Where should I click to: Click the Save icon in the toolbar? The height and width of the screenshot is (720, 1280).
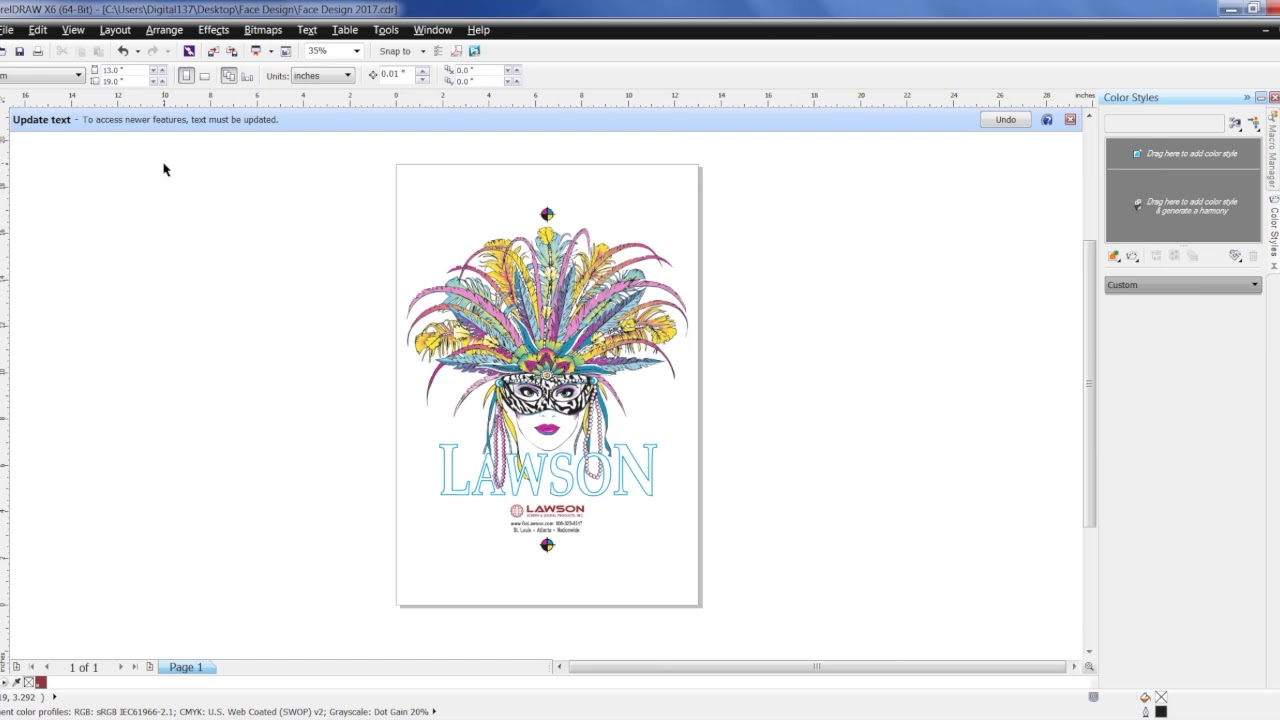click(19, 51)
